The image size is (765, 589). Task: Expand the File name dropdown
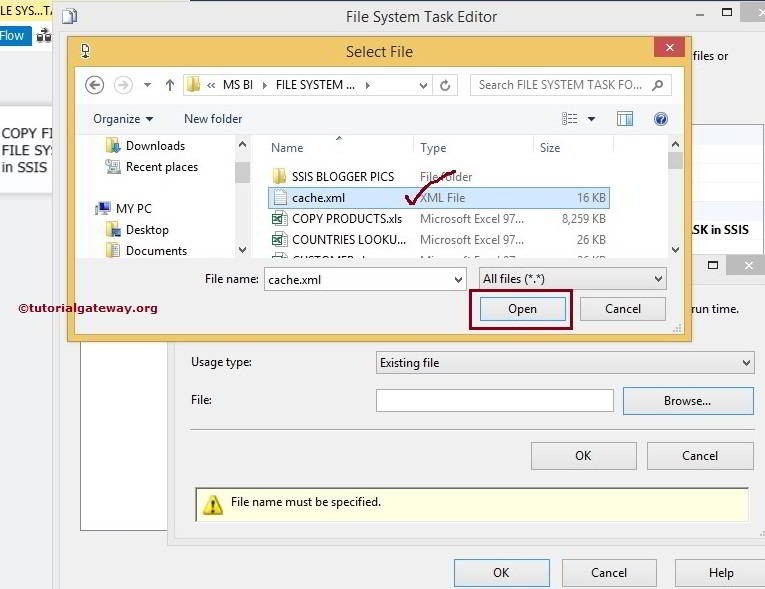tap(458, 280)
